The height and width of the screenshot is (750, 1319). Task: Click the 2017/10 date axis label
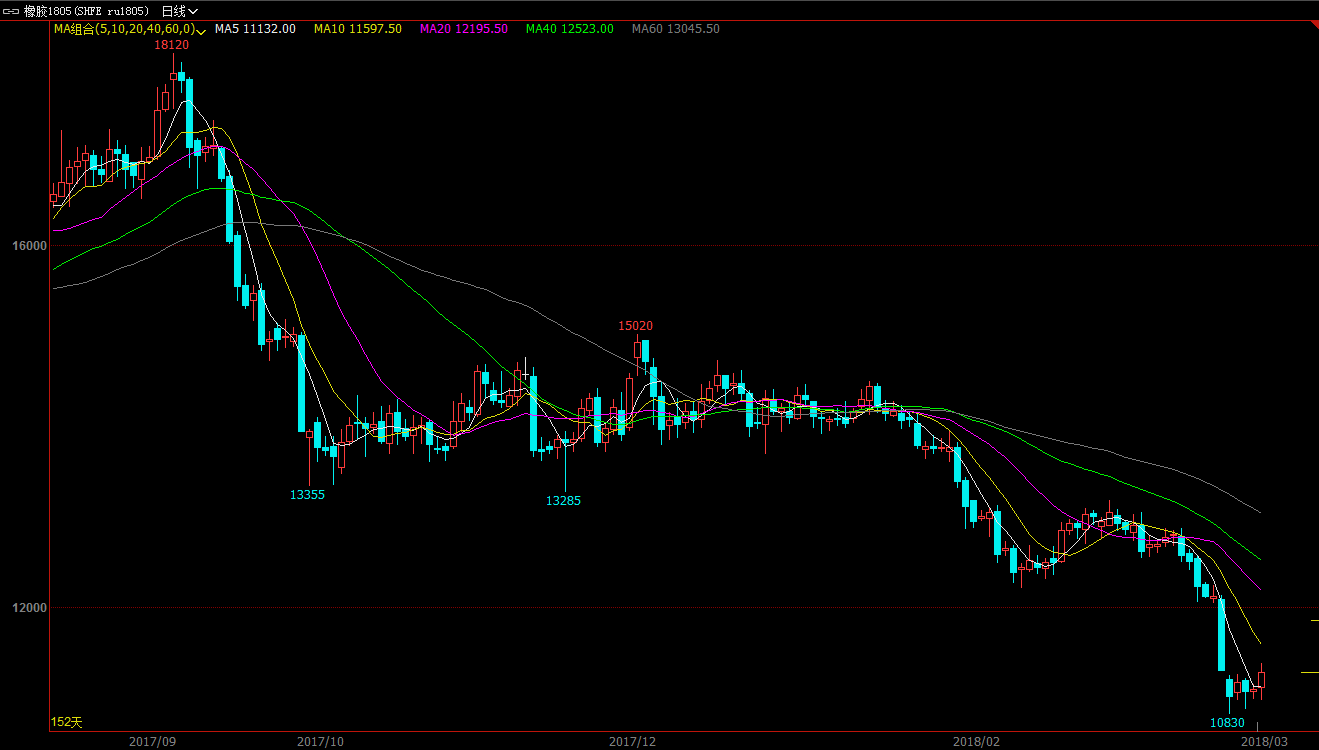(x=320, y=741)
